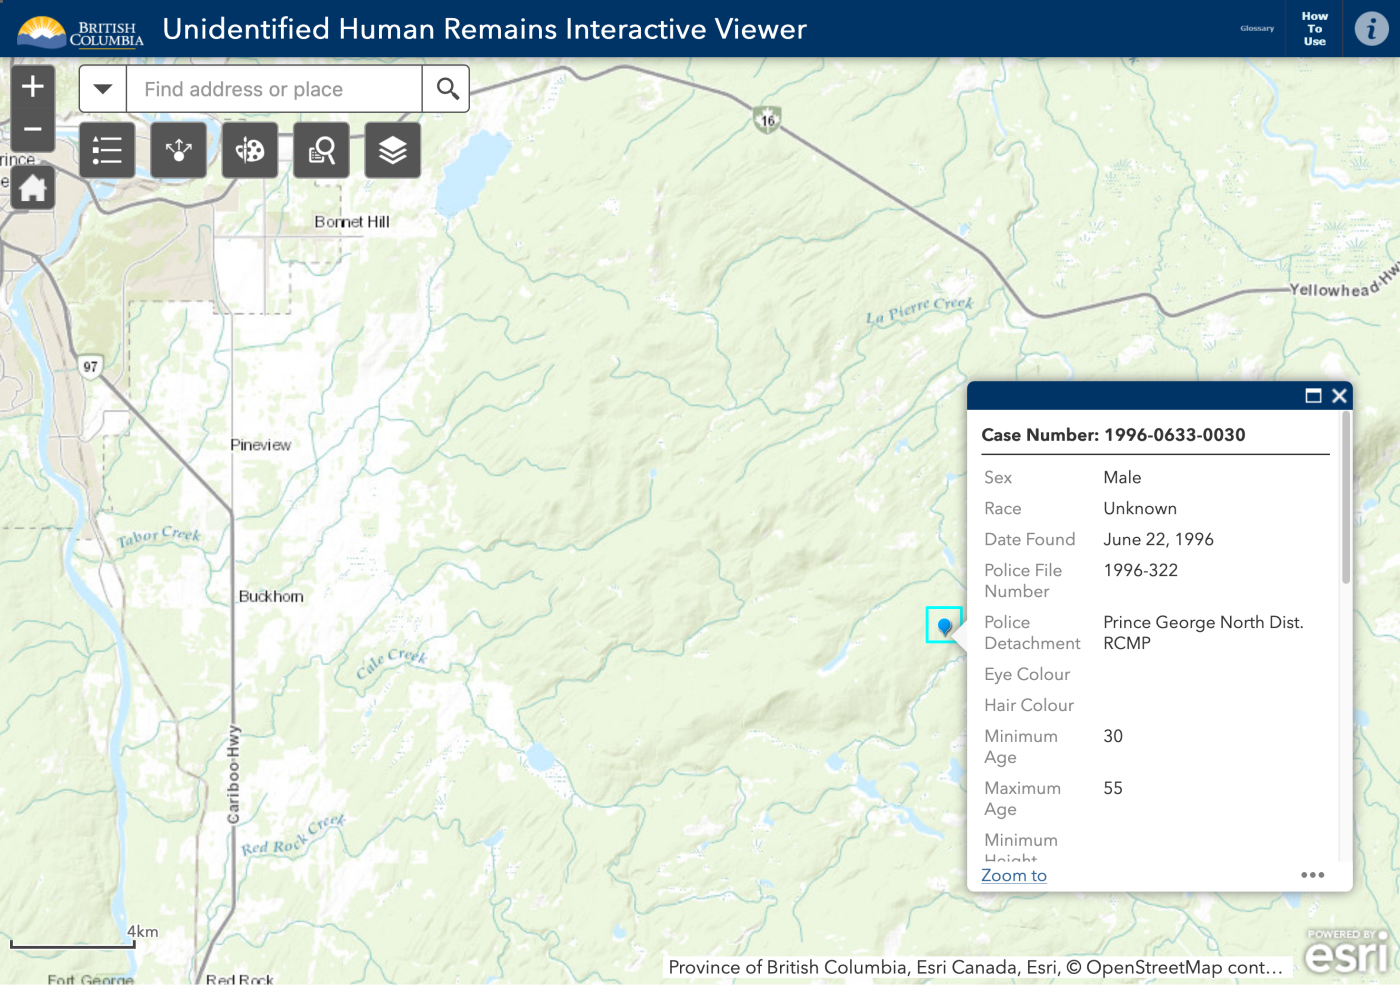This screenshot has width=1400, height=985.
Task: Open popup ellipsis options menu
Action: pos(1313,874)
